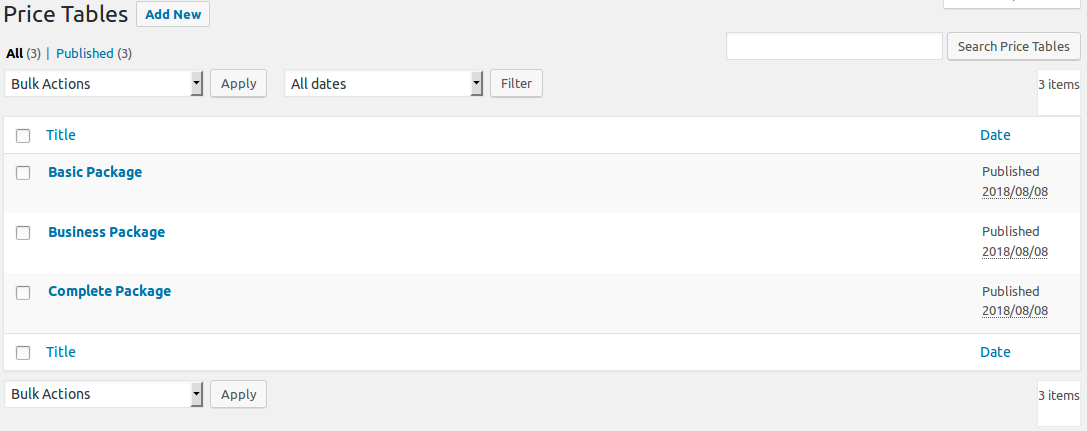Open the Business Package entry
This screenshot has width=1087, height=431.
click(107, 232)
